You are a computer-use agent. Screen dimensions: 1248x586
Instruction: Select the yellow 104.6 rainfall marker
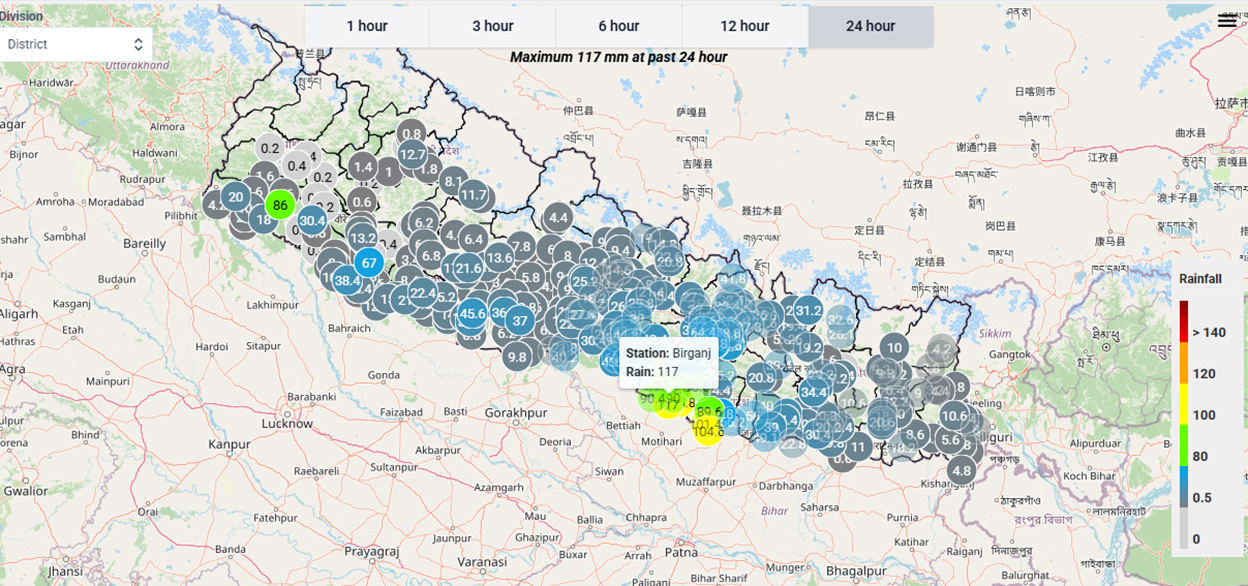tap(708, 431)
